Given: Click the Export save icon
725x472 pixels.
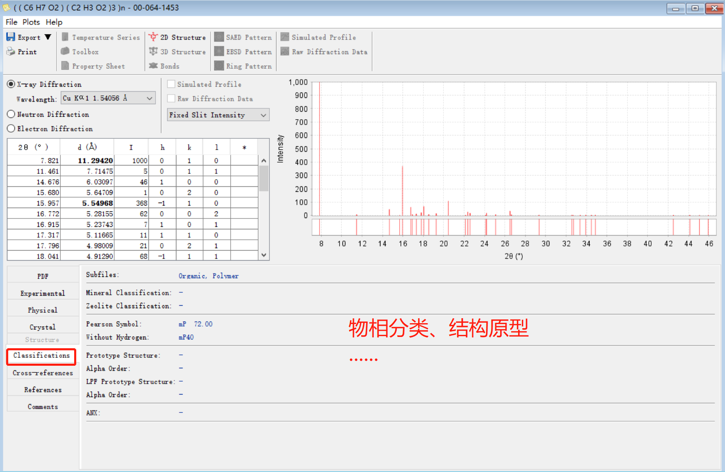Looking at the screenshot, I should point(11,37).
